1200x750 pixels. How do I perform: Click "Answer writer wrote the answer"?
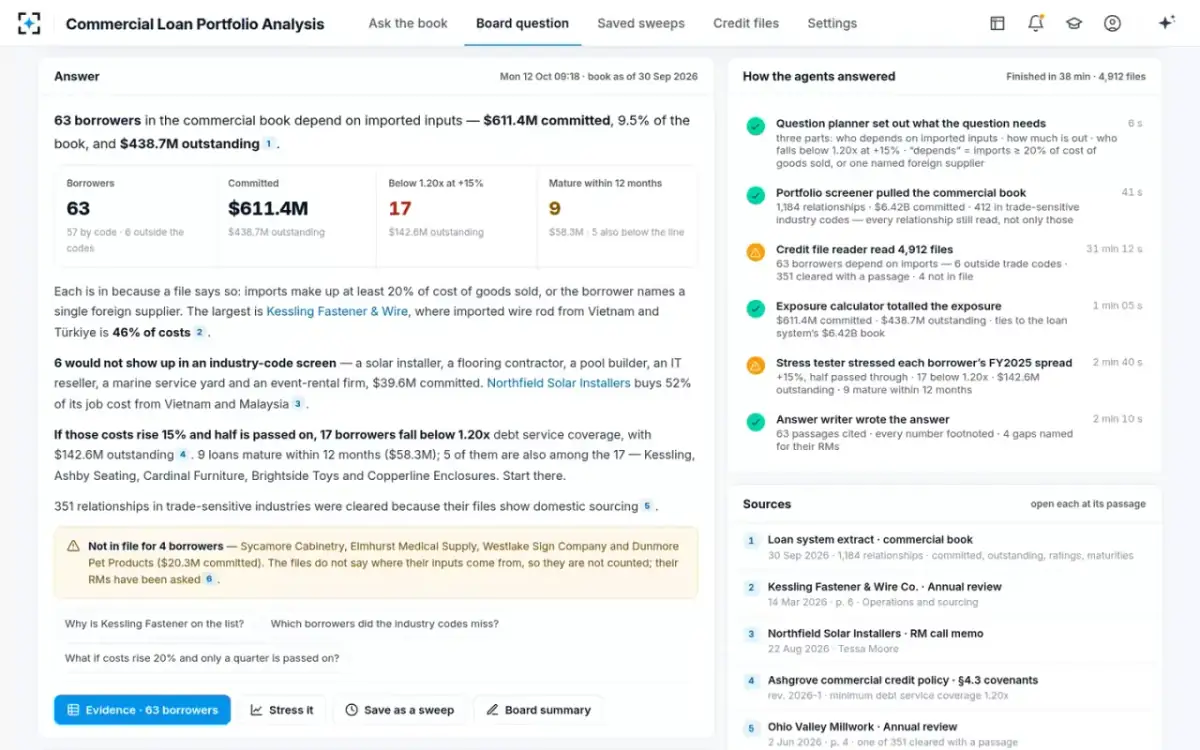click(x=863, y=420)
